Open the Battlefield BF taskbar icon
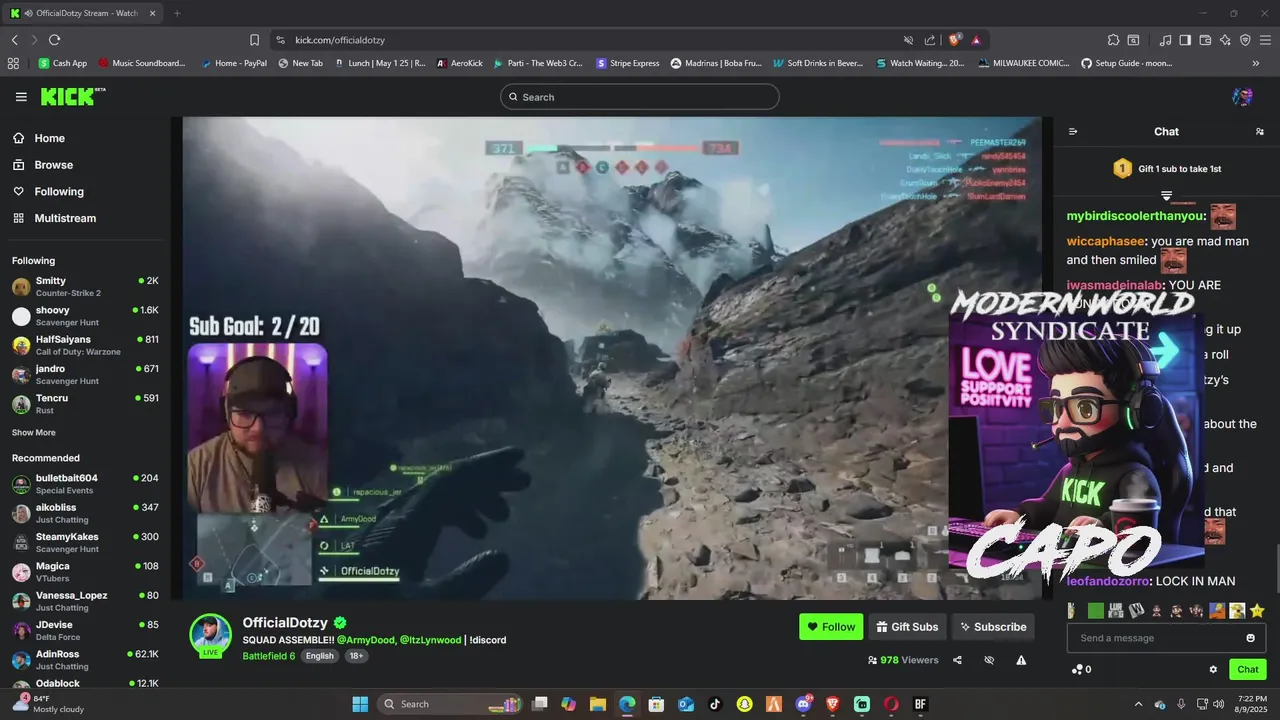This screenshot has height=720, width=1280. 920,704
